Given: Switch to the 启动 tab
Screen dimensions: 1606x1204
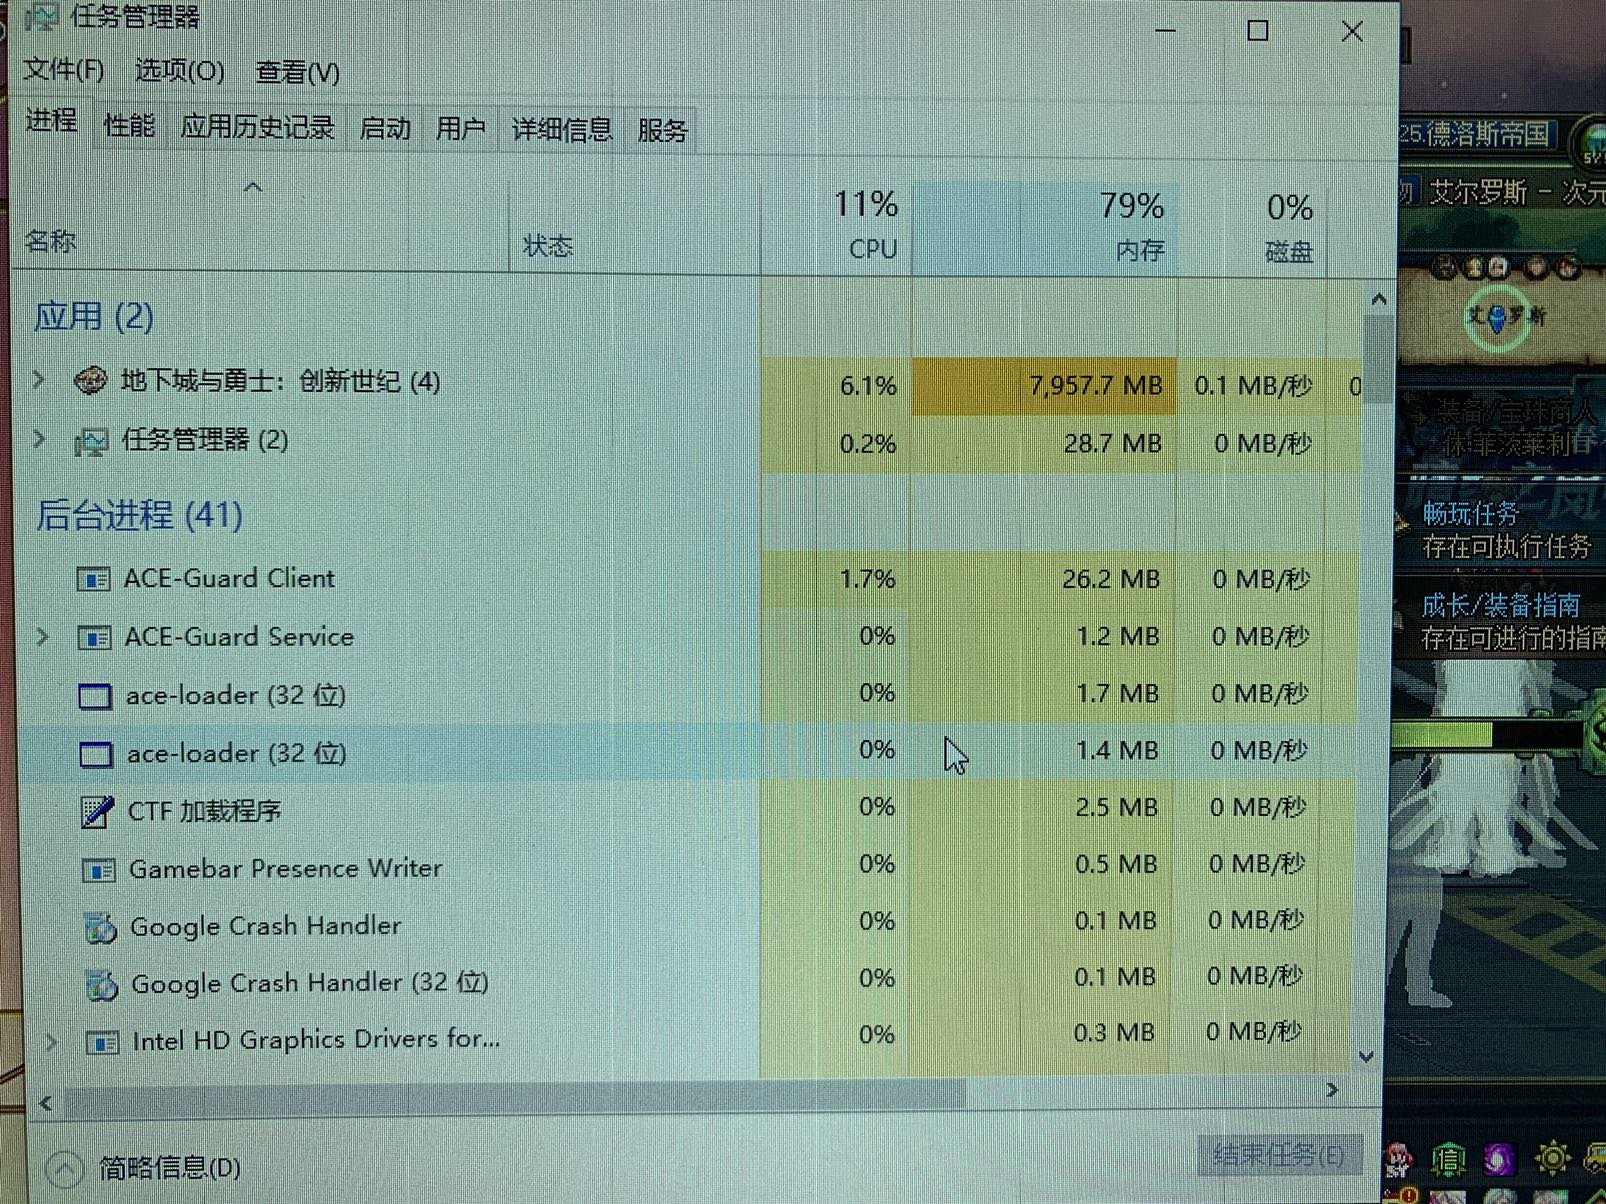Looking at the screenshot, I should click(385, 128).
